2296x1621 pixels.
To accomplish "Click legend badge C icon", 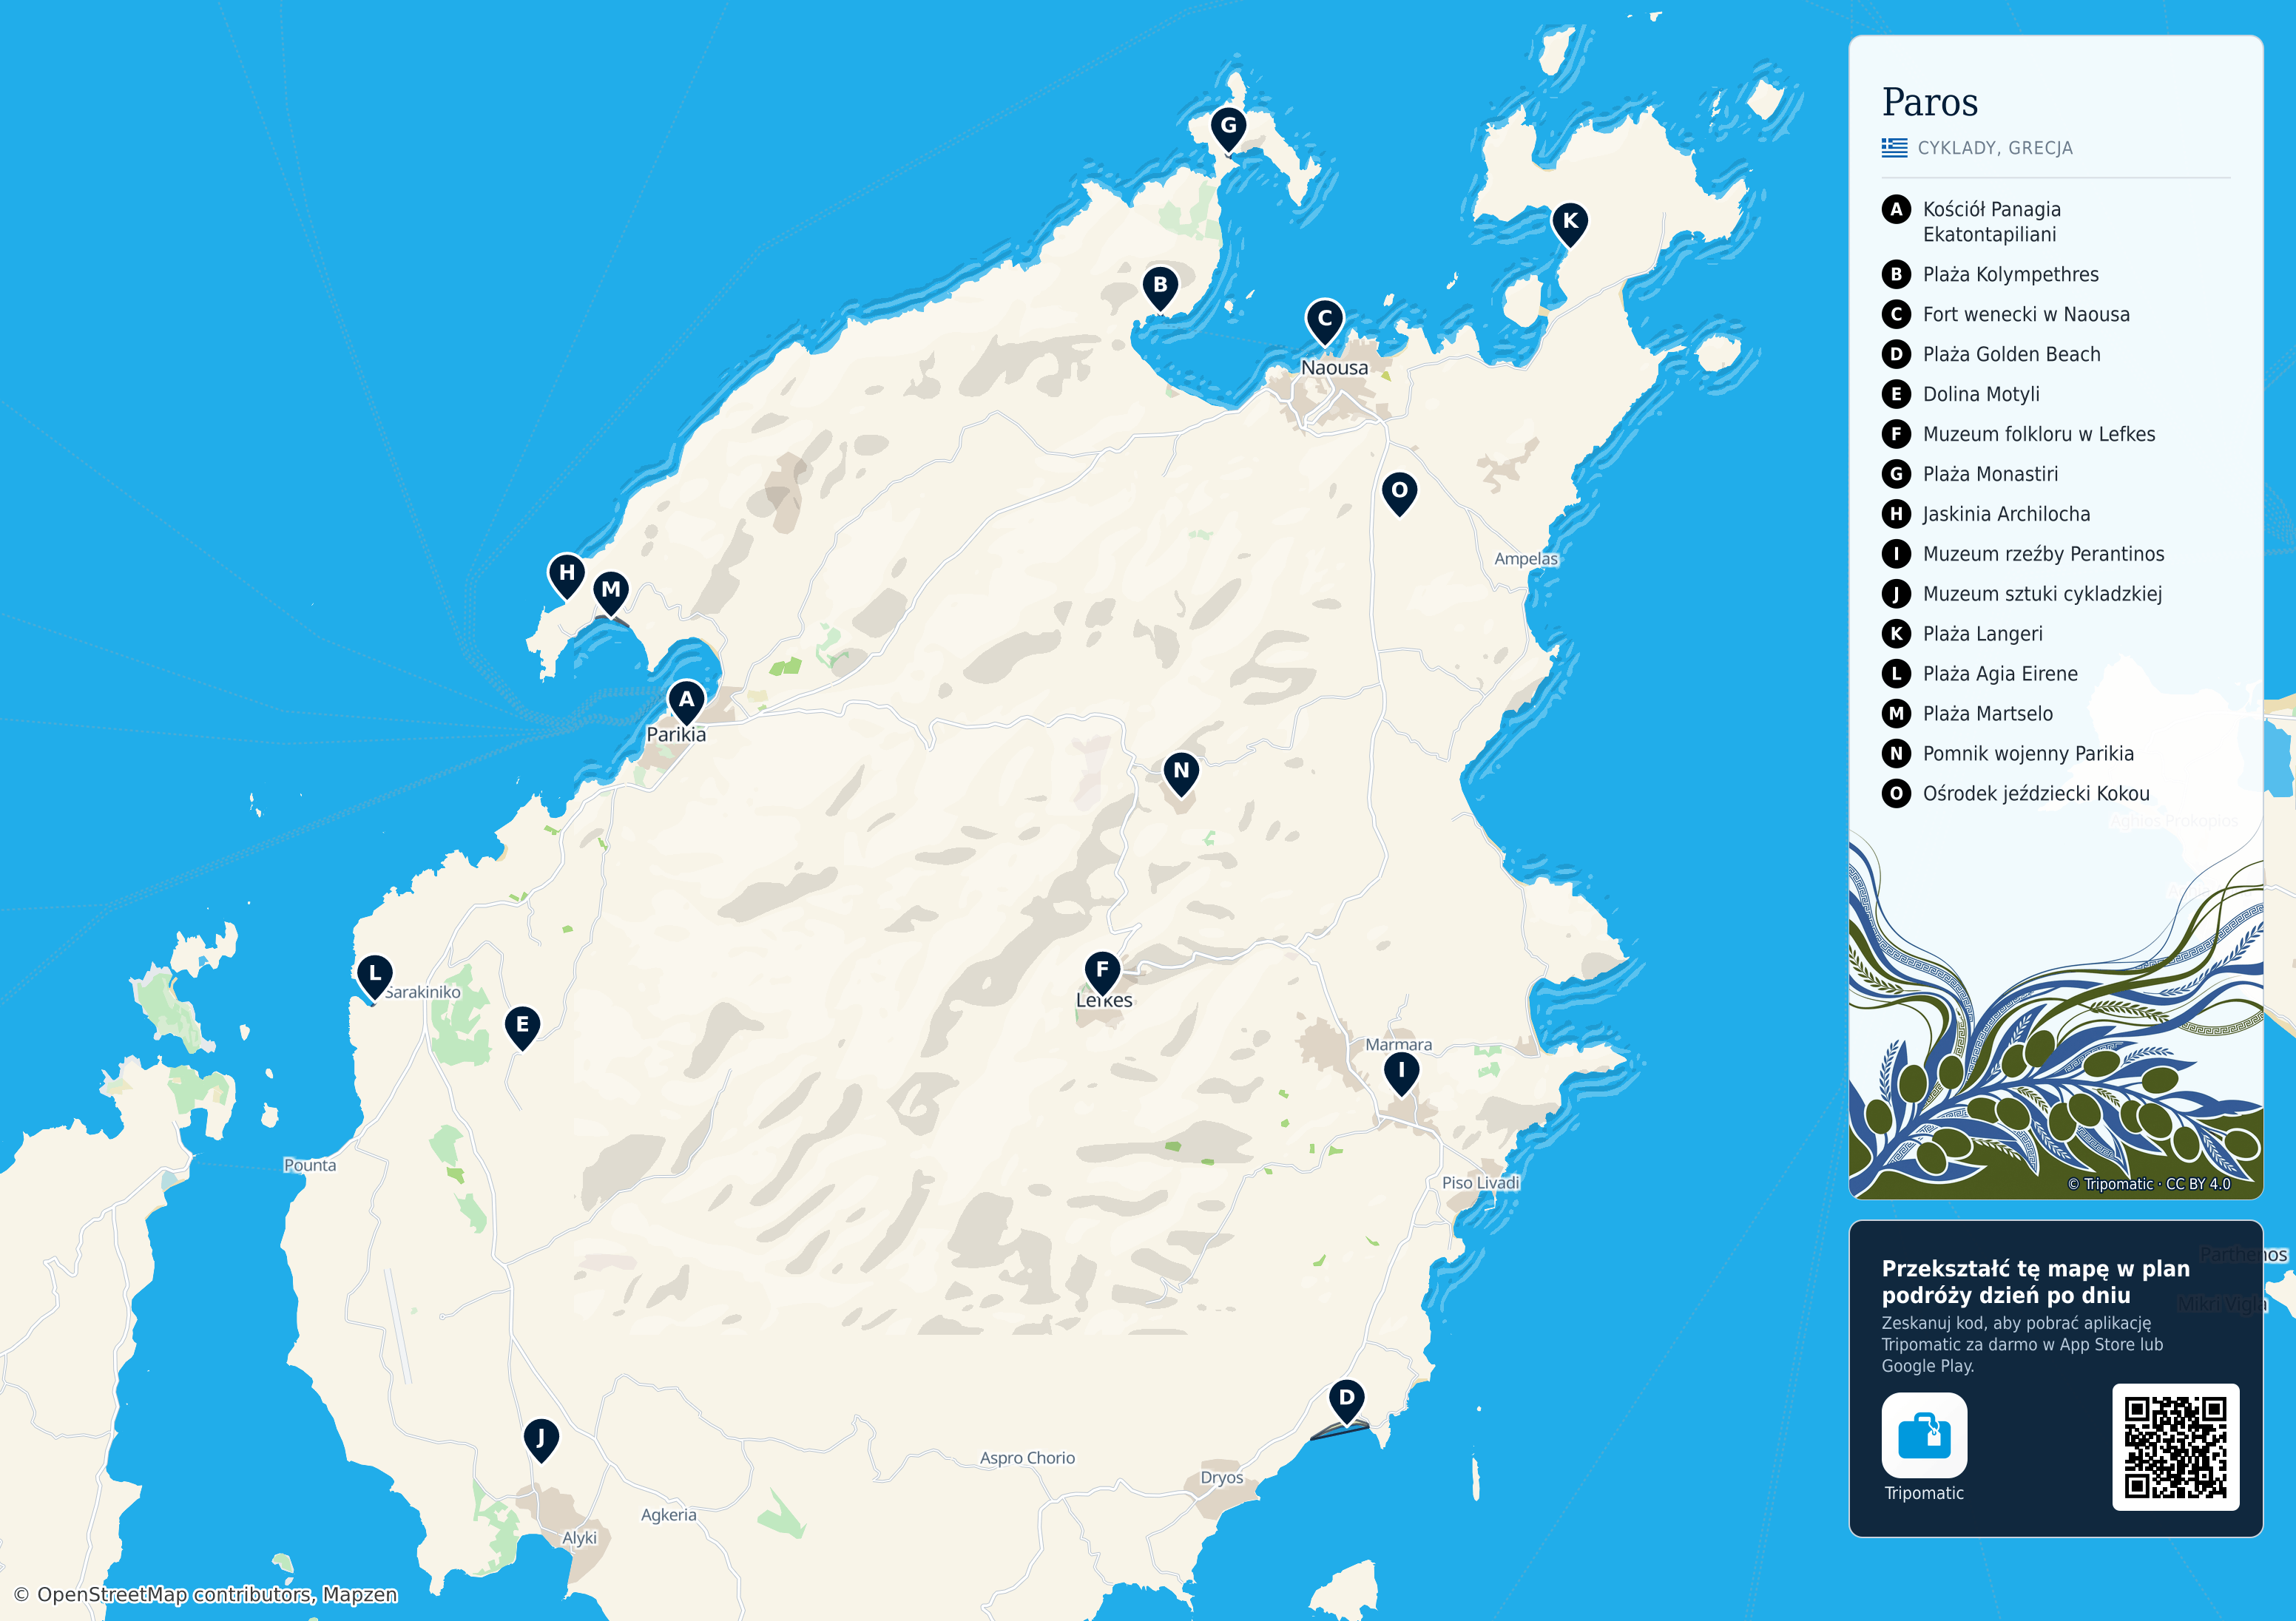I will [x=1896, y=314].
